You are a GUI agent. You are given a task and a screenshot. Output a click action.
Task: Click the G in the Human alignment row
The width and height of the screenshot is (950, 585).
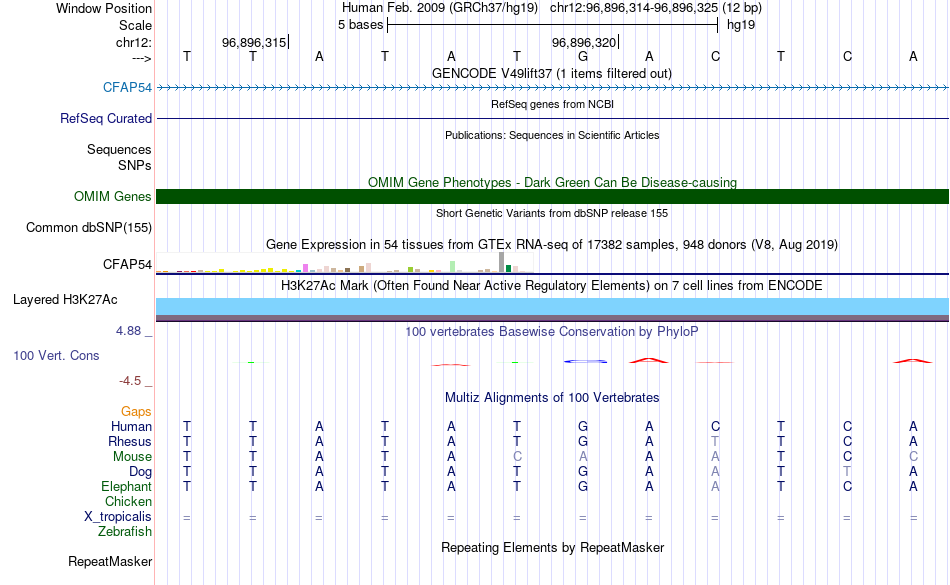[583, 426]
